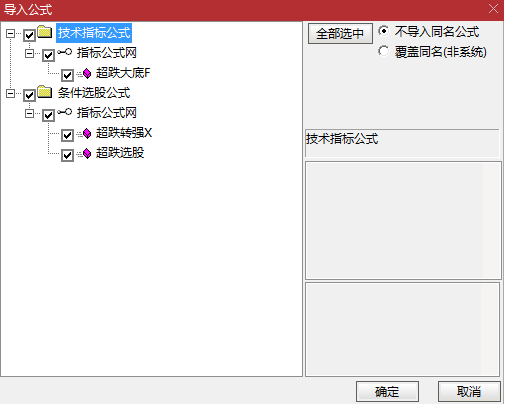Select the 覆盖同名(非系统) radio option
505x404 pixels.
click(x=383, y=51)
